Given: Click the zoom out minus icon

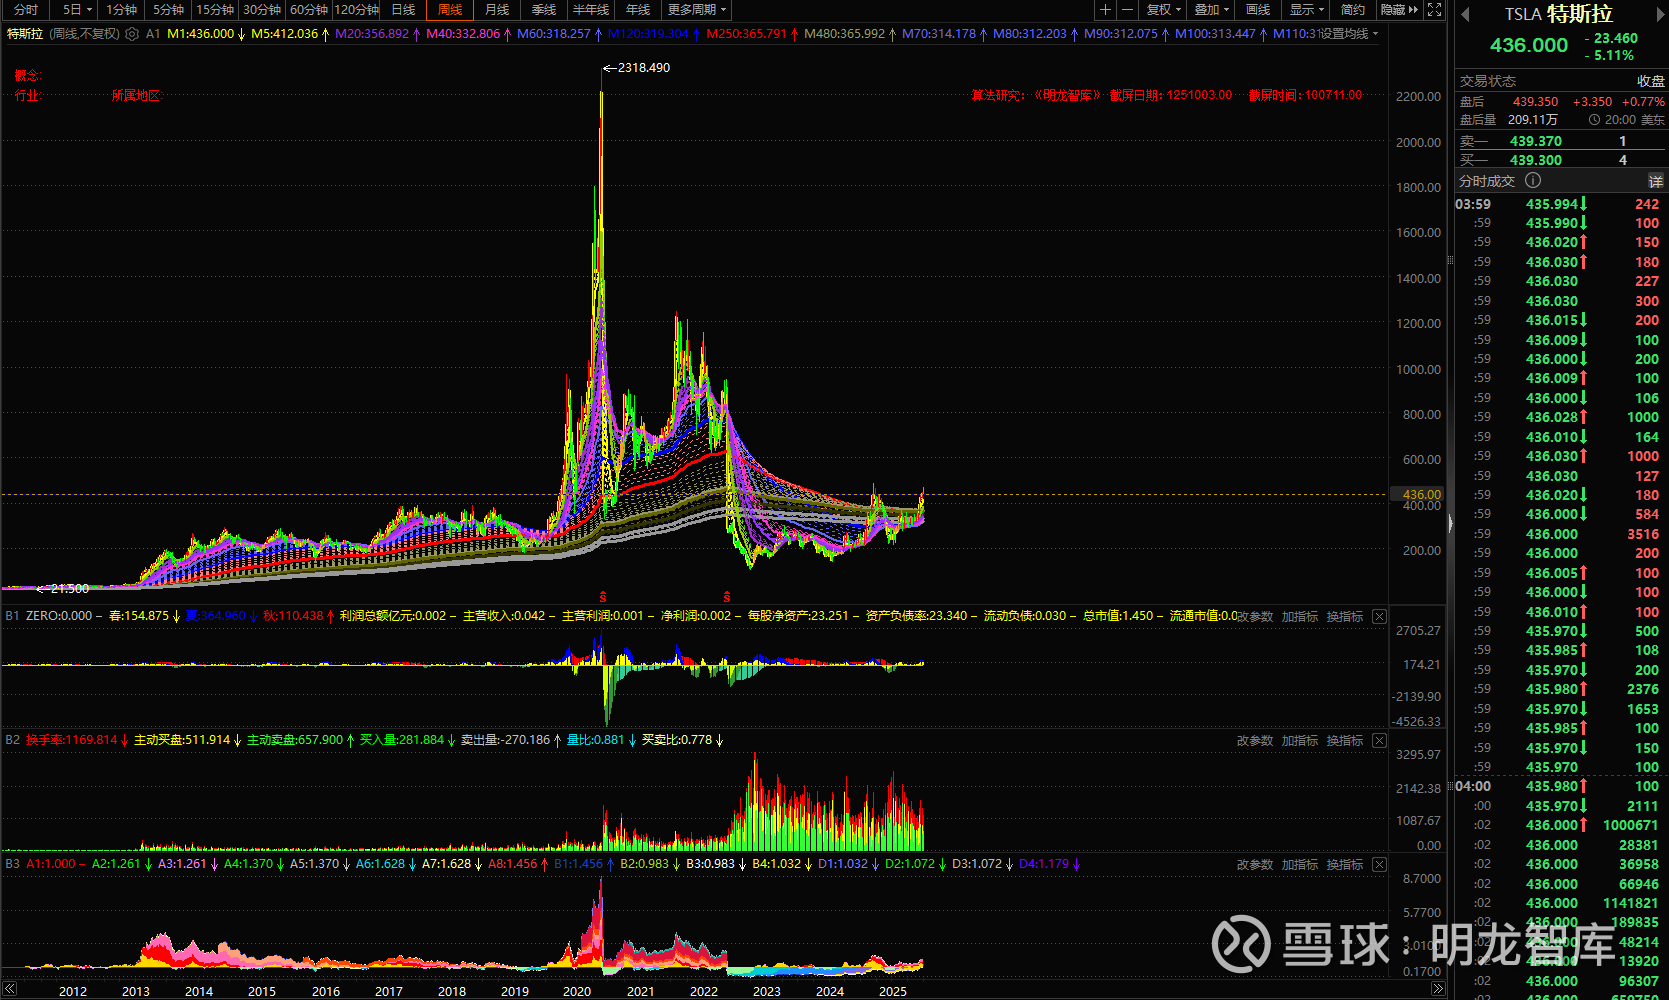Looking at the screenshot, I should tap(1127, 10).
